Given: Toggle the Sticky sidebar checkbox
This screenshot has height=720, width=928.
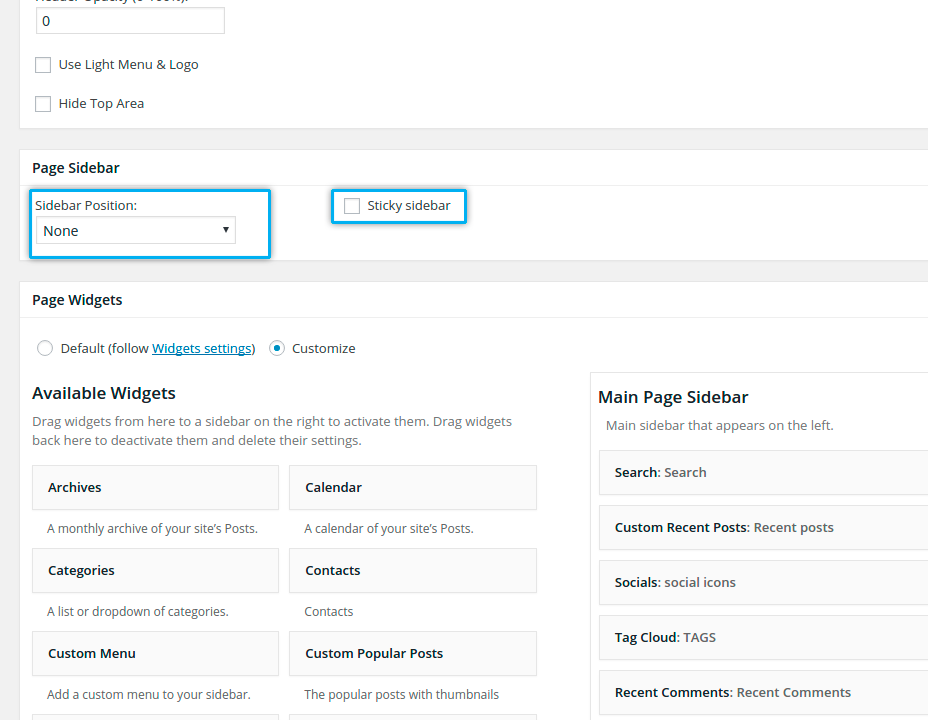Looking at the screenshot, I should coord(352,206).
